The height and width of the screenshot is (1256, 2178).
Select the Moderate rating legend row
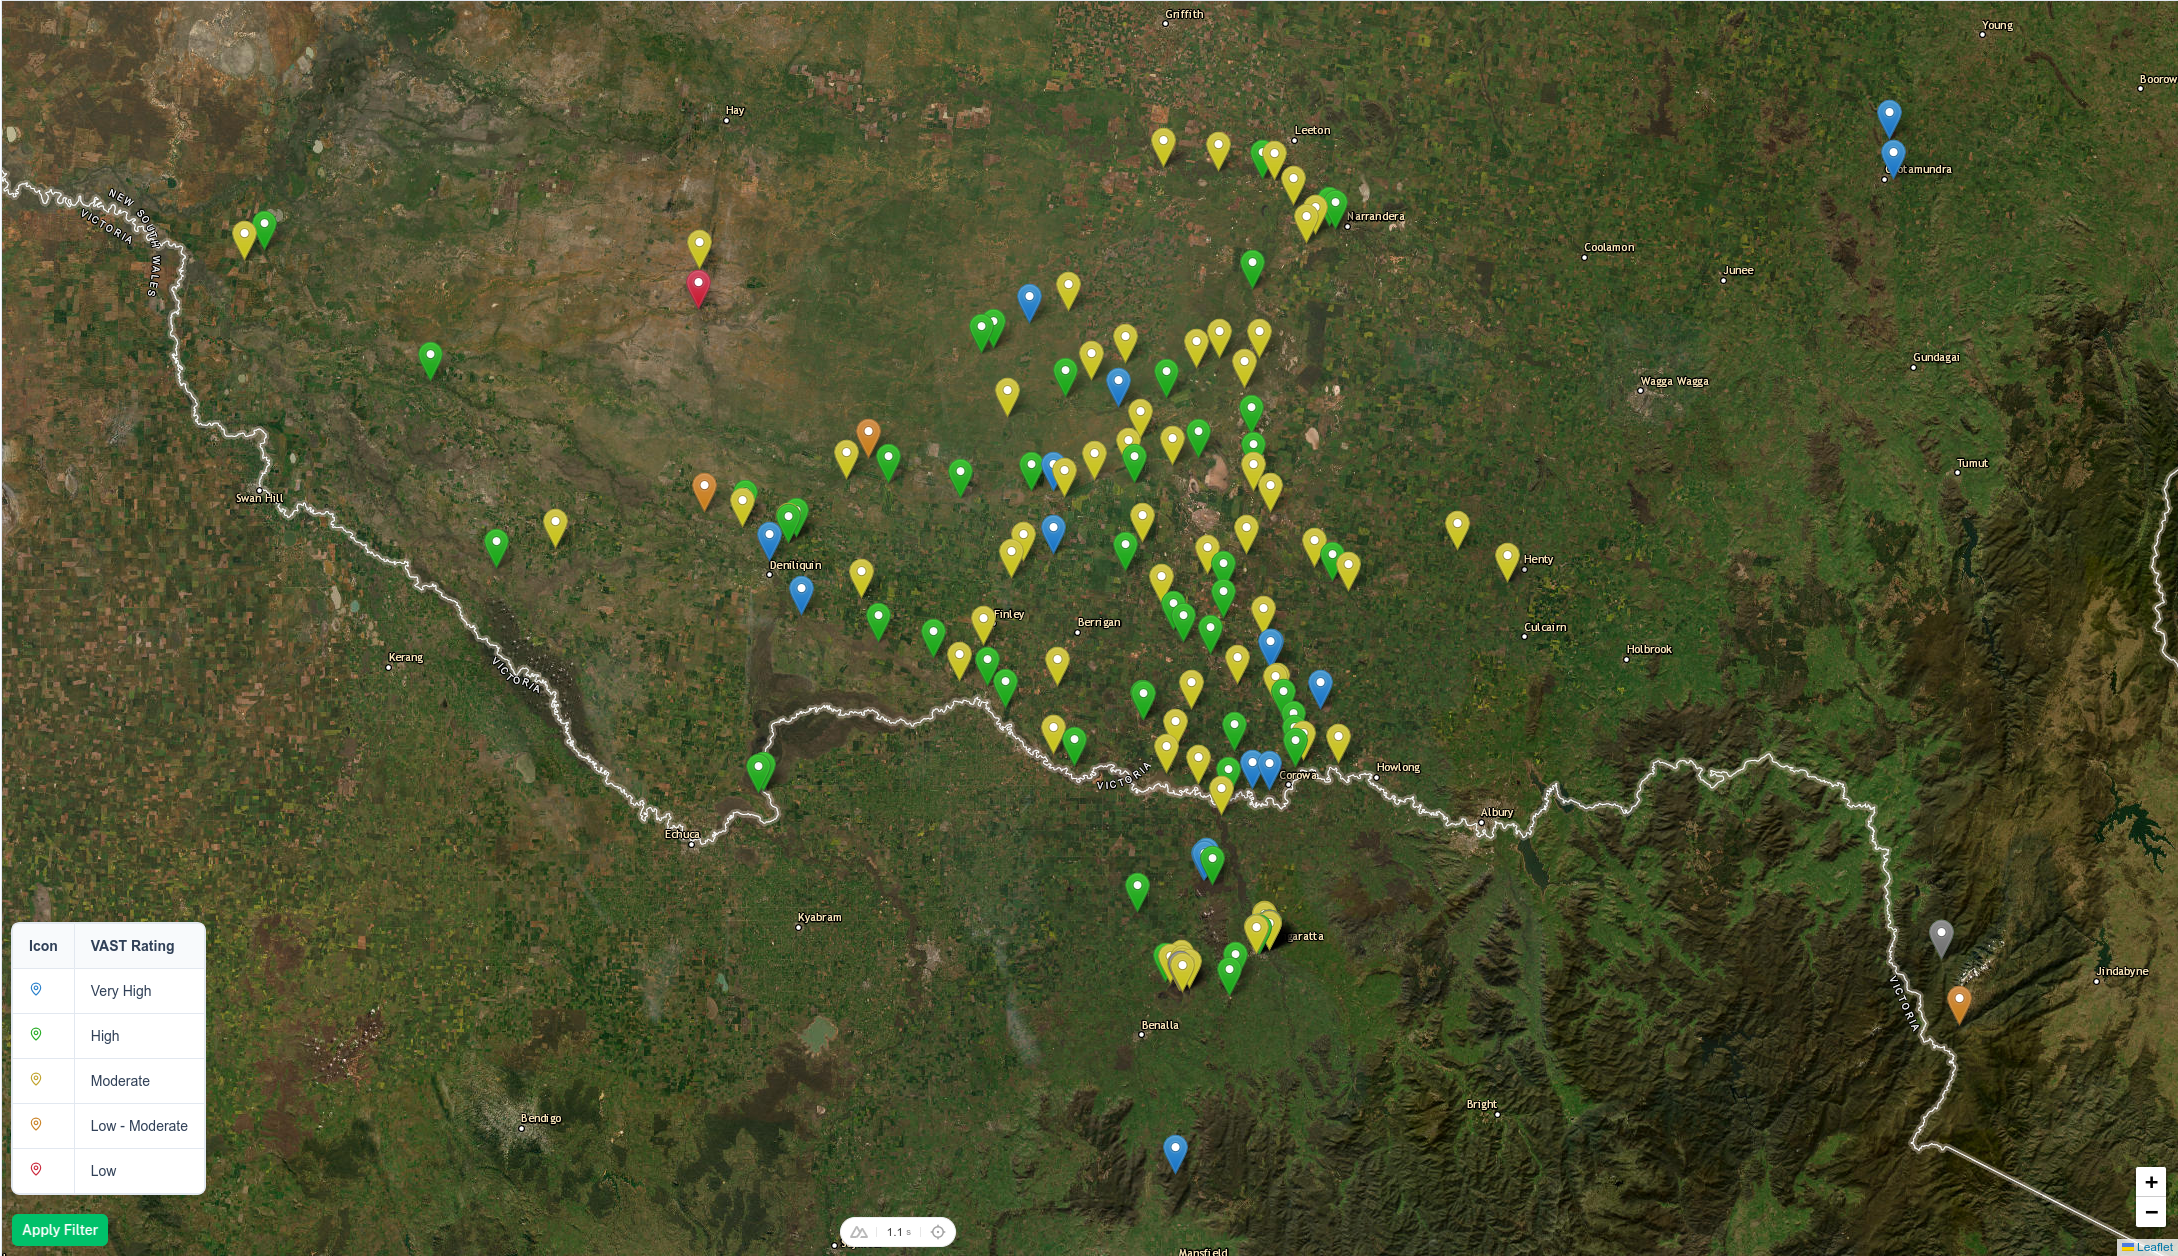(x=120, y=1081)
